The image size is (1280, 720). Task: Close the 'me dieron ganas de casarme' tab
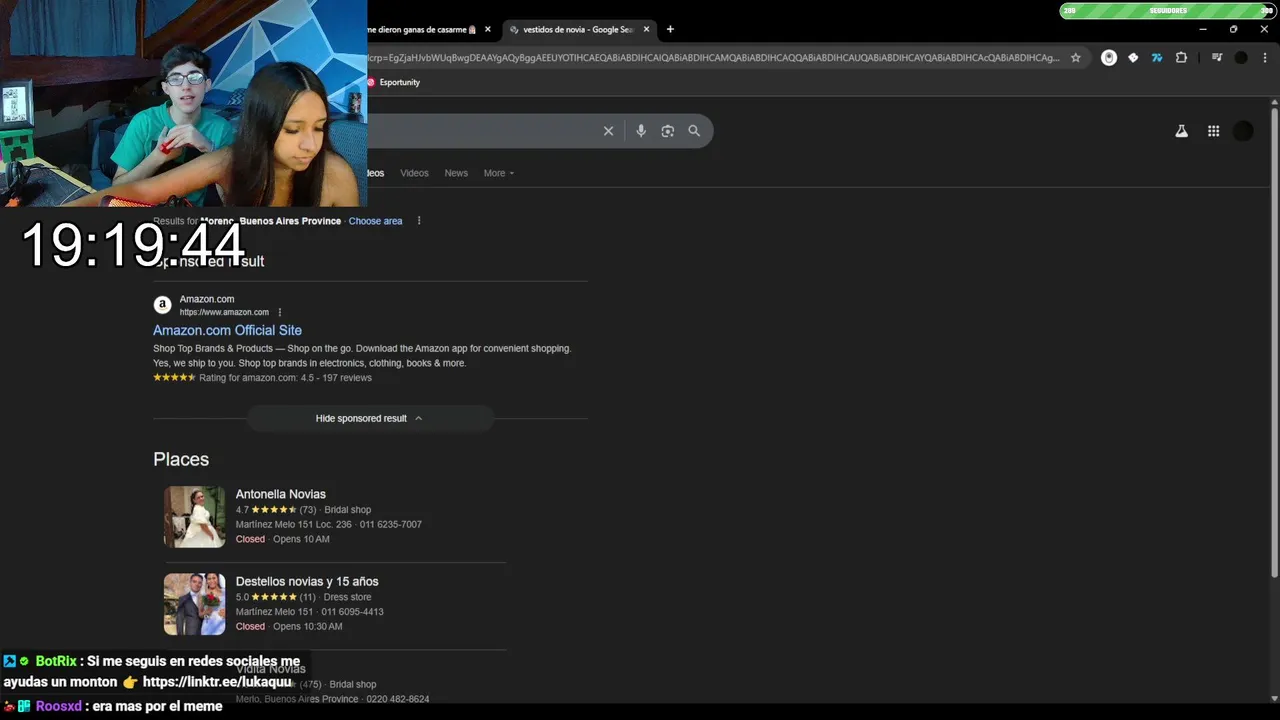[x=487, y=29]
